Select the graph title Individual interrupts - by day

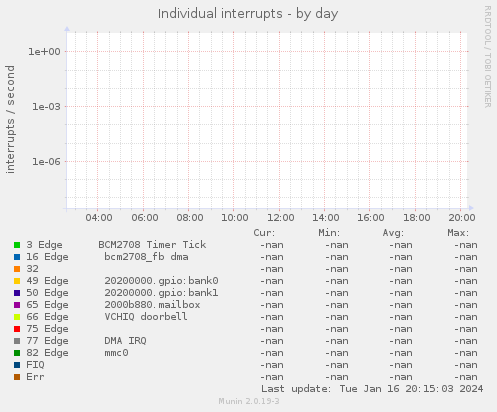pos(248,14)
